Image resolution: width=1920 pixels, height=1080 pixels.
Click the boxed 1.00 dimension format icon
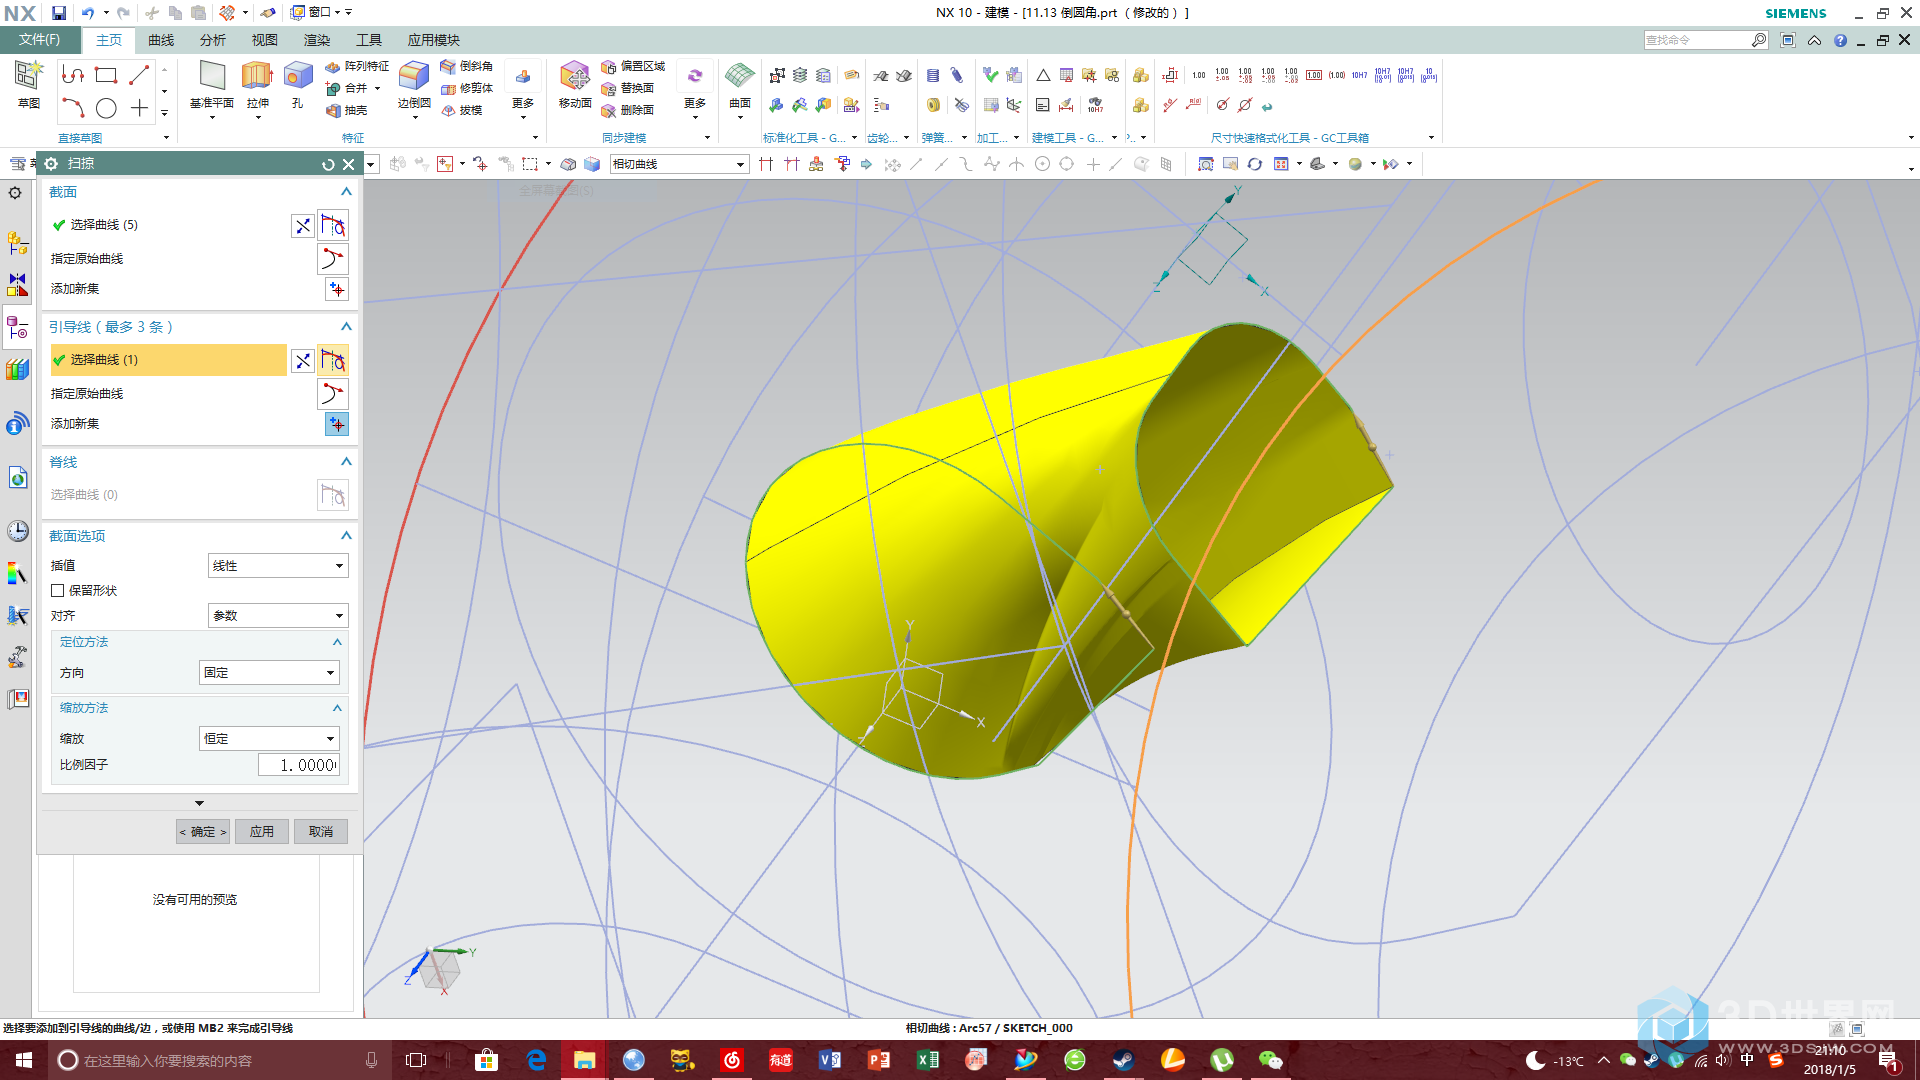(1314, 75)
